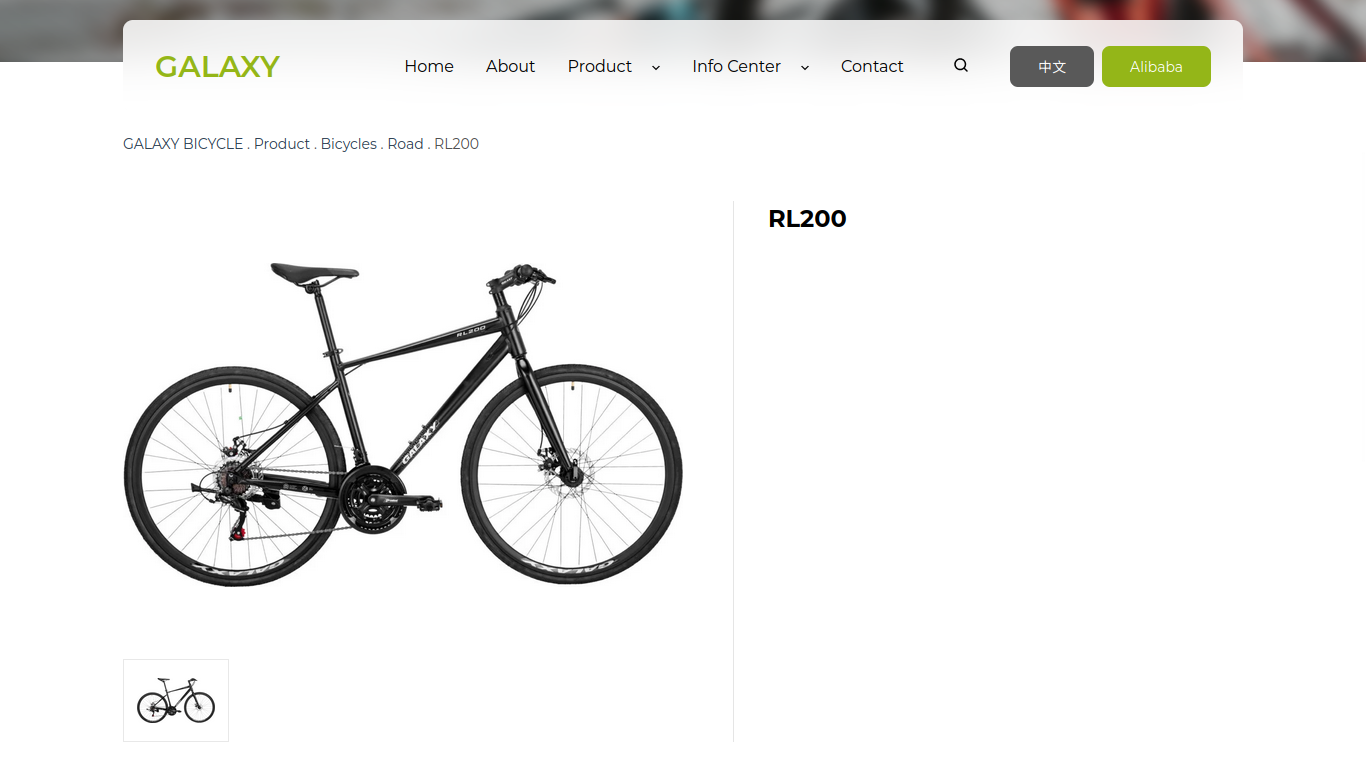Visit the Alibaba store button
The height and width of the screenshot is (768, 1366).
(1156, 66)
